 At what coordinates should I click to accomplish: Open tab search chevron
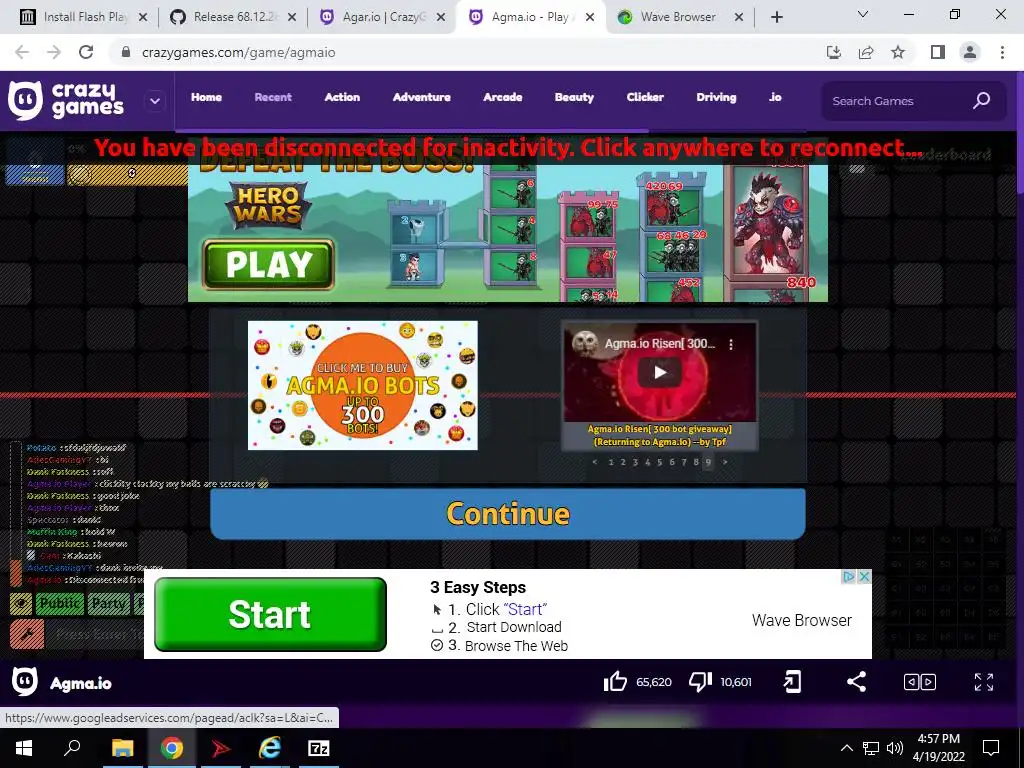tap(863, 14)
